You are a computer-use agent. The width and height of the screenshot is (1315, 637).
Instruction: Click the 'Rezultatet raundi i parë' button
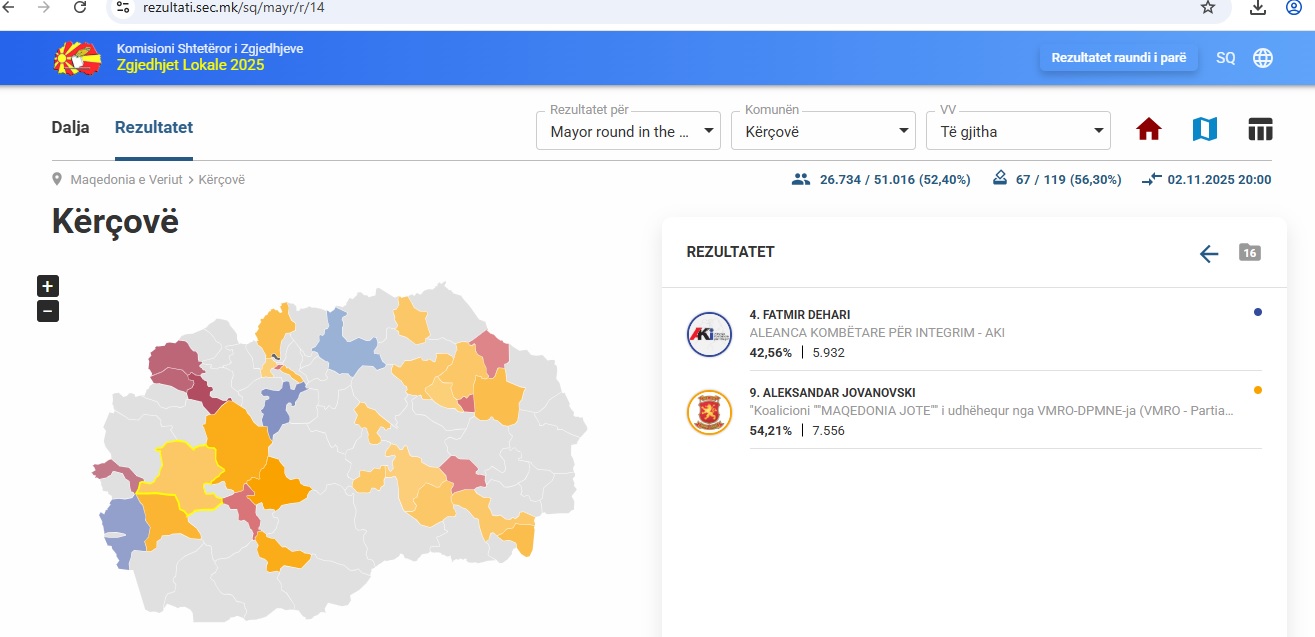coord(1118,58)
